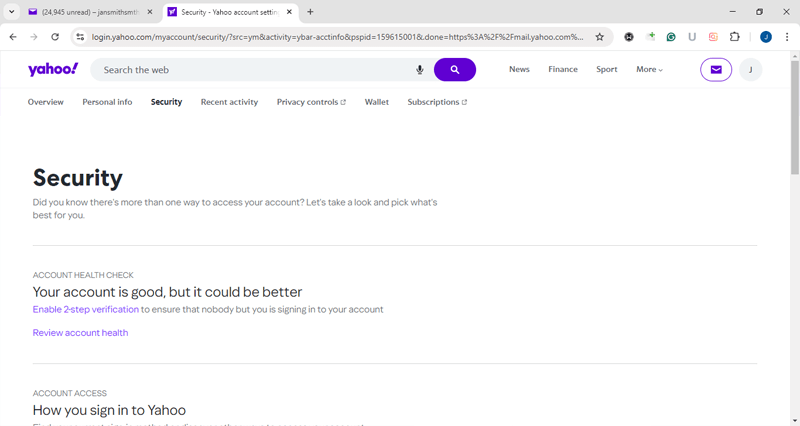Go to the Wallet tab
The height and width of the screenshot is (426, 800).
377,102
